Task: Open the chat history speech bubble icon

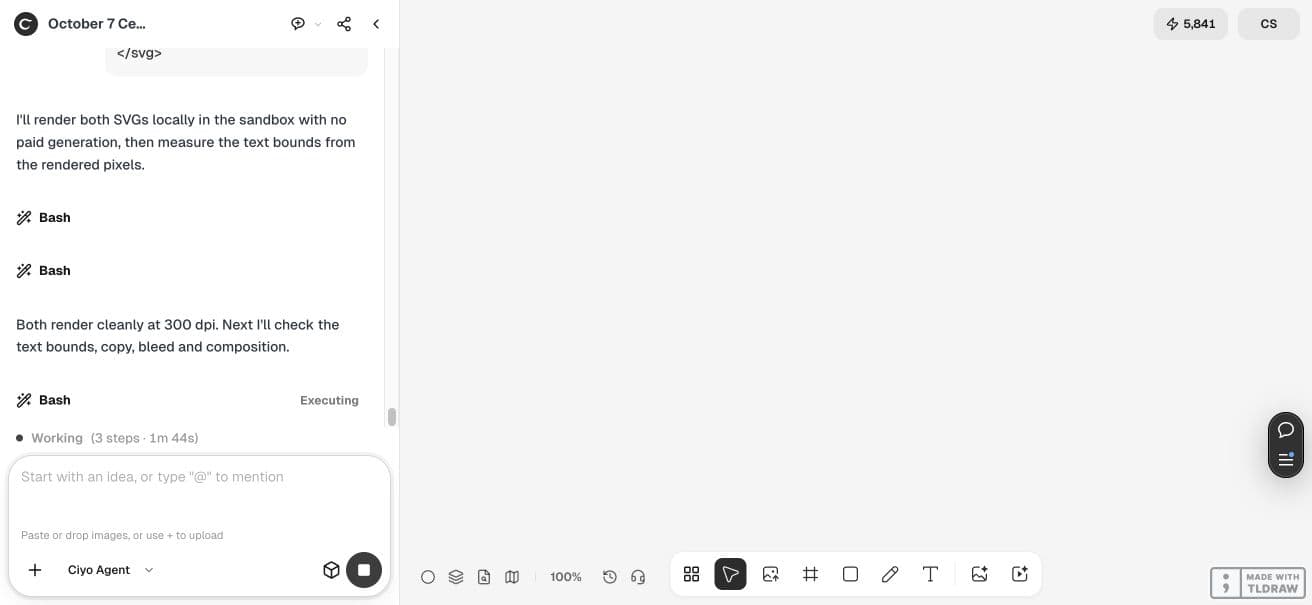Action: pos(298,23)
